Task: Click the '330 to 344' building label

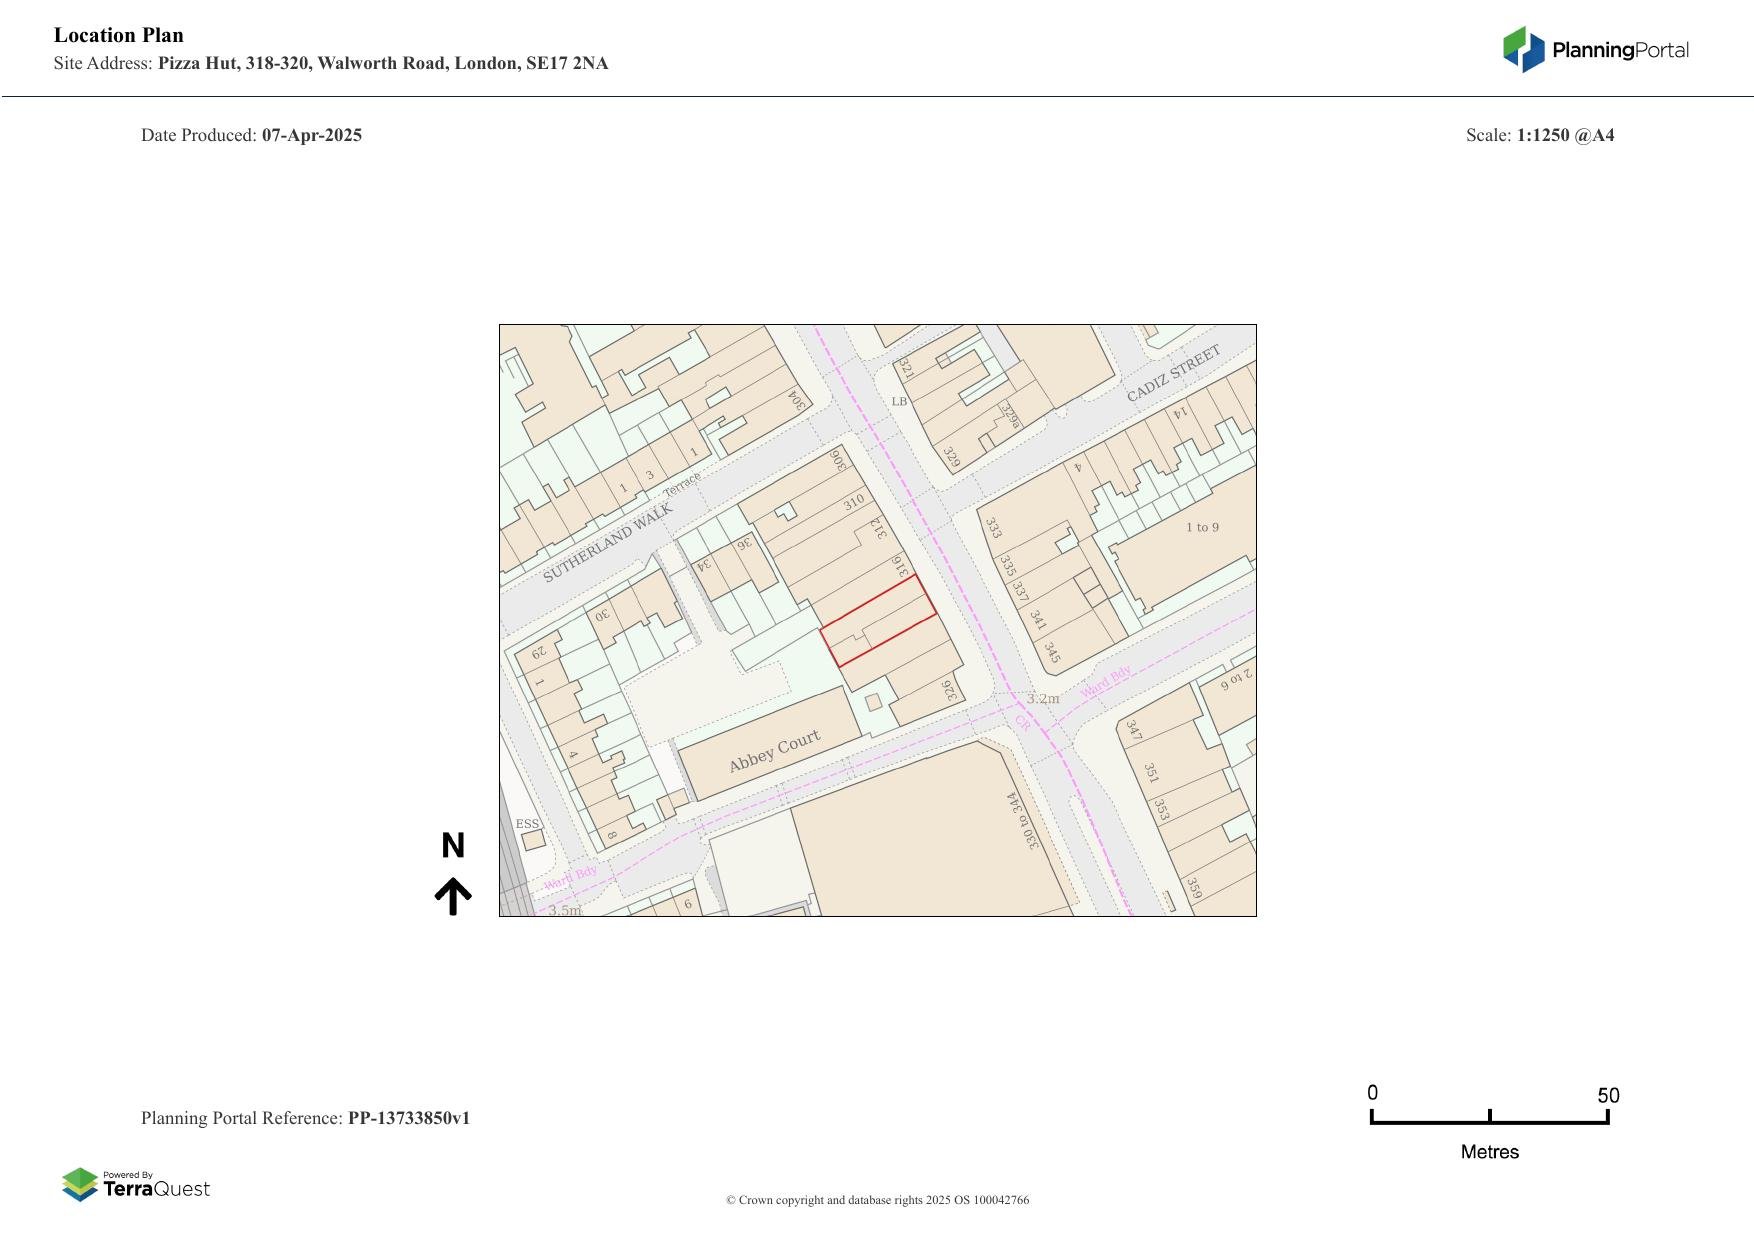Action: pos(1023,821)
